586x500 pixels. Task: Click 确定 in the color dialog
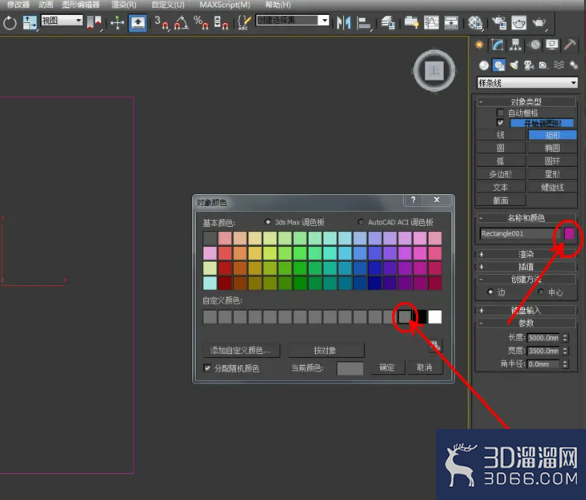[x=387, y=367]
